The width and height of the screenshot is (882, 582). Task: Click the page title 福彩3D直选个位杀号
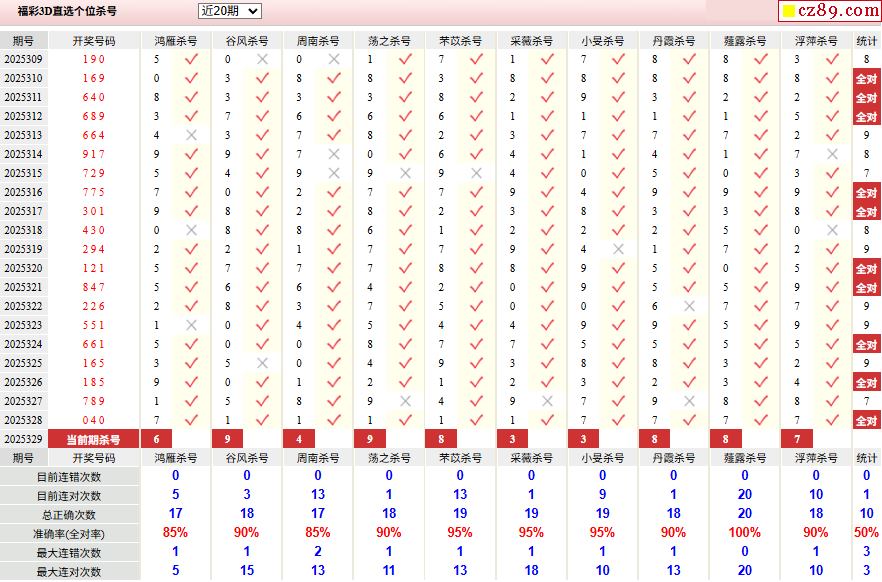(67, 11)
